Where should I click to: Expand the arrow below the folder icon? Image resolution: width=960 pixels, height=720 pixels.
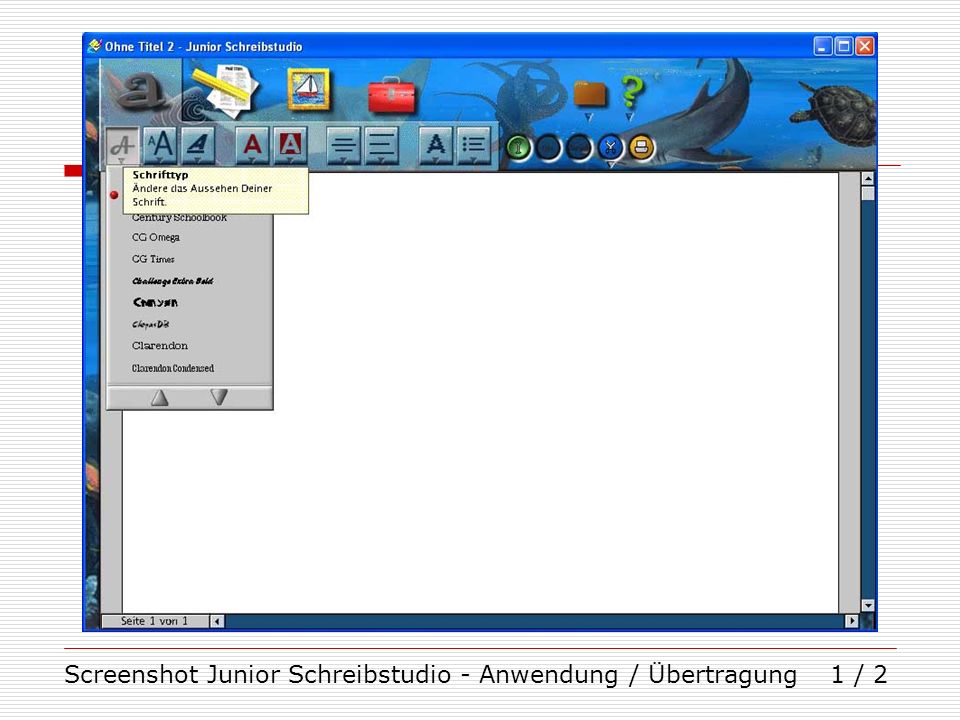pyautogui.click(x=589, y=116)
